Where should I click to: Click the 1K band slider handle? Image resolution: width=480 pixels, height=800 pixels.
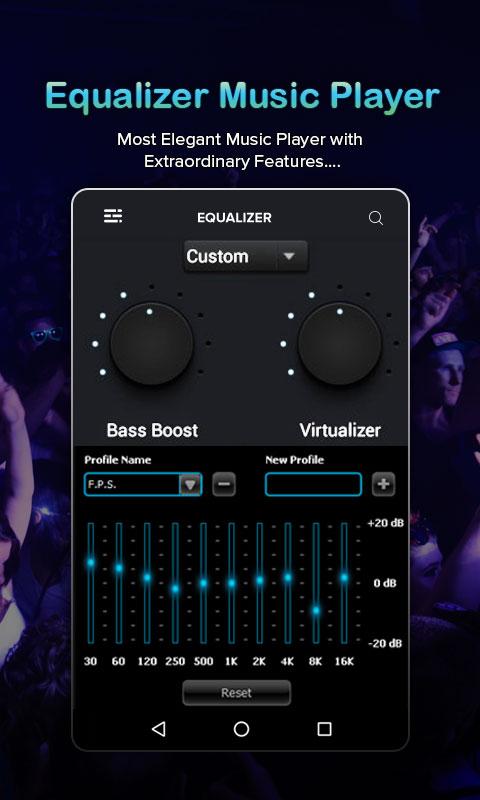(x=232, y=583)
